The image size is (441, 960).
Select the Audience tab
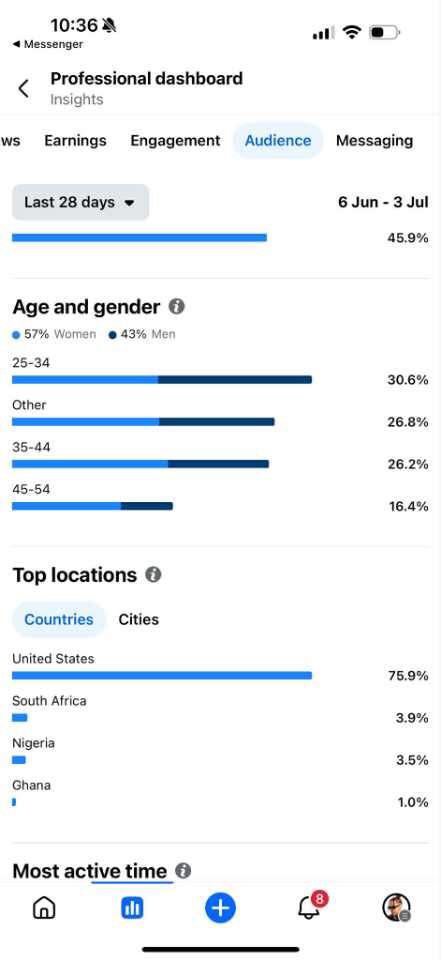click(x=278, y=140)
